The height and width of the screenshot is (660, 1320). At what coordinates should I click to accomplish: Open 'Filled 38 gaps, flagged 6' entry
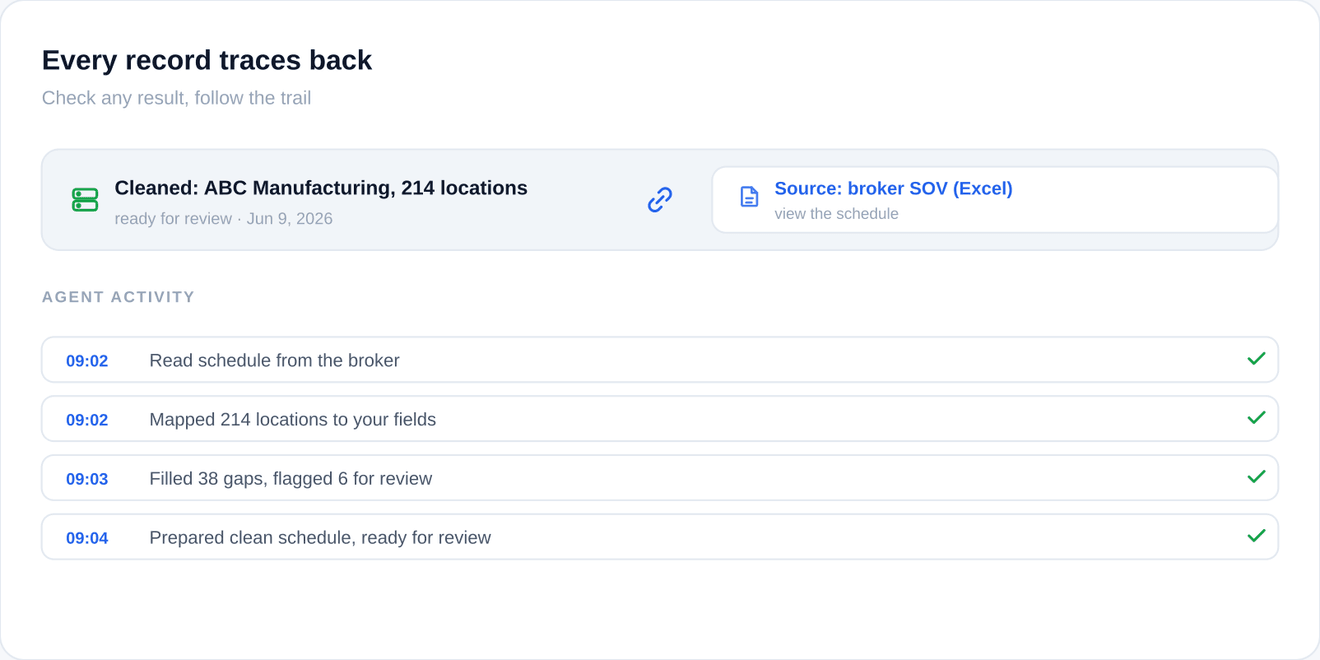tap(660, 478)
